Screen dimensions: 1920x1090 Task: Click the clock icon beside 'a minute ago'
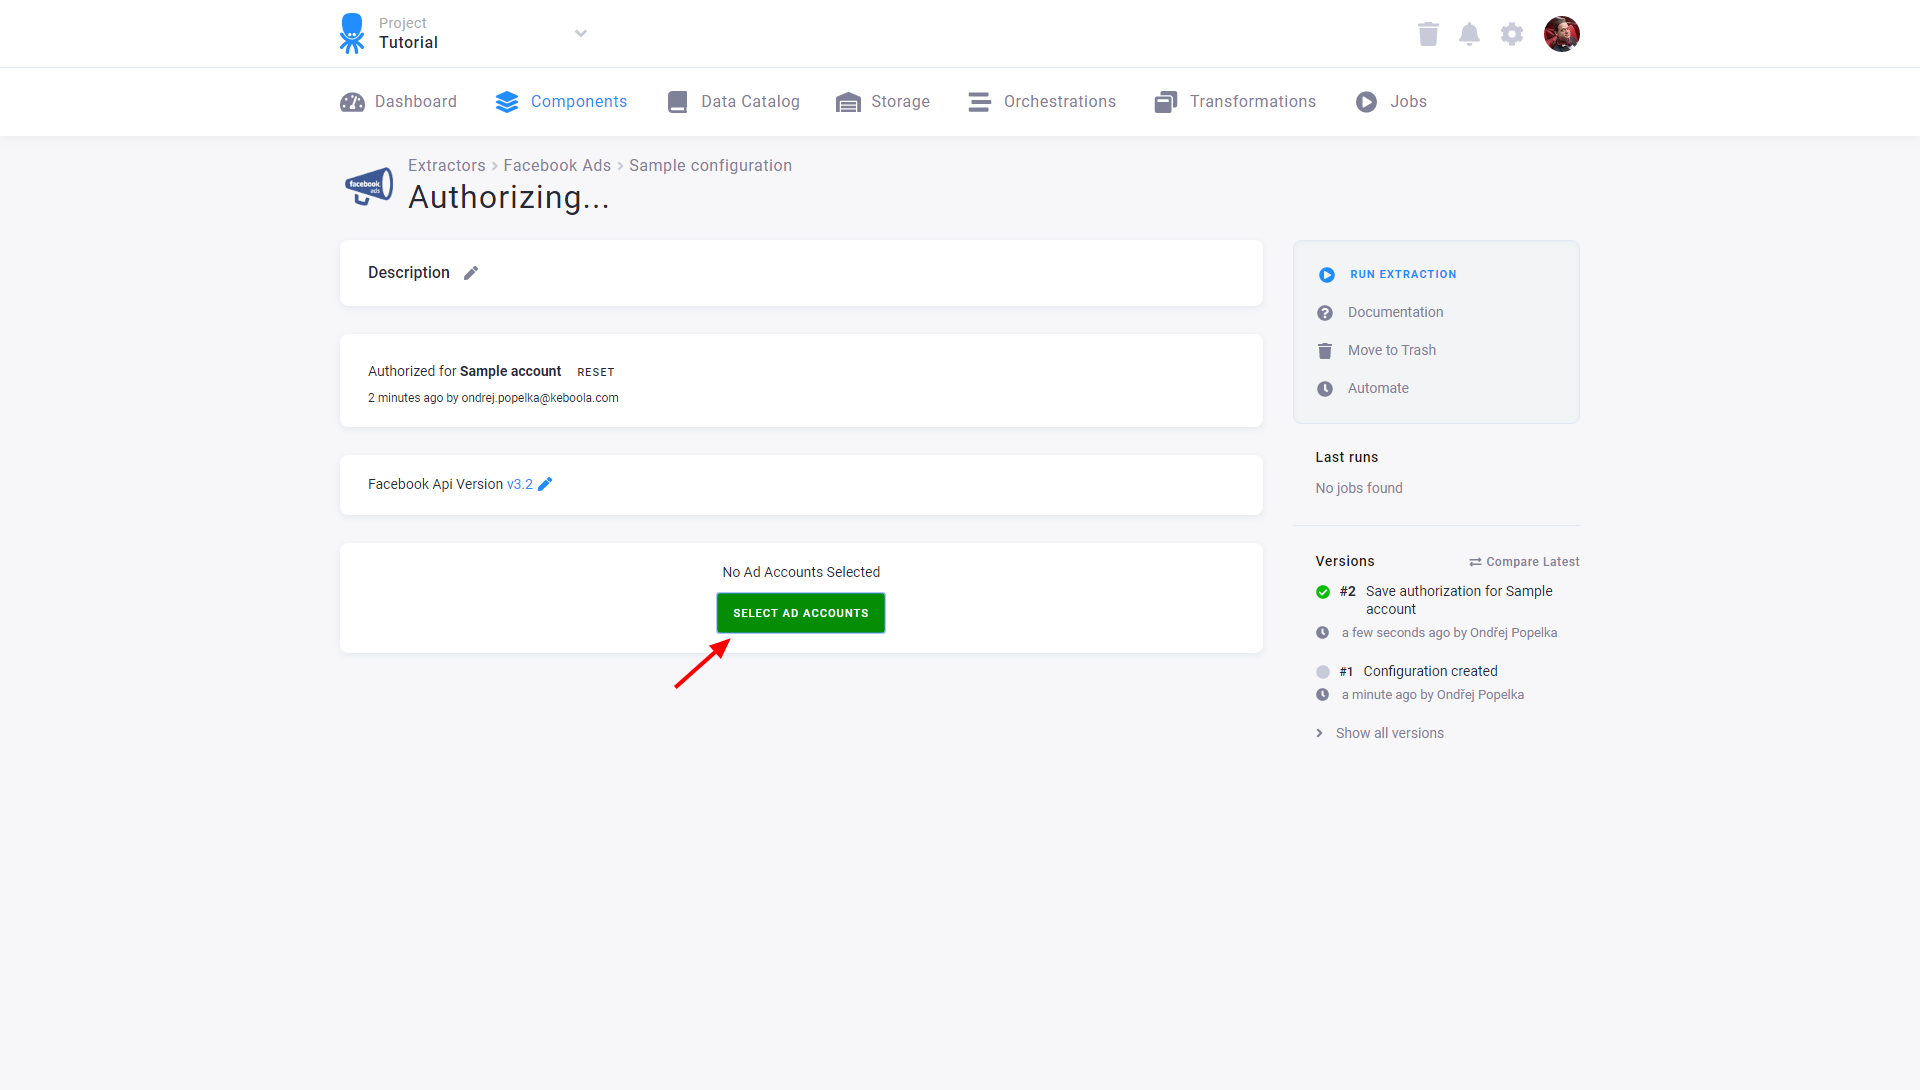click(1322, 695)
